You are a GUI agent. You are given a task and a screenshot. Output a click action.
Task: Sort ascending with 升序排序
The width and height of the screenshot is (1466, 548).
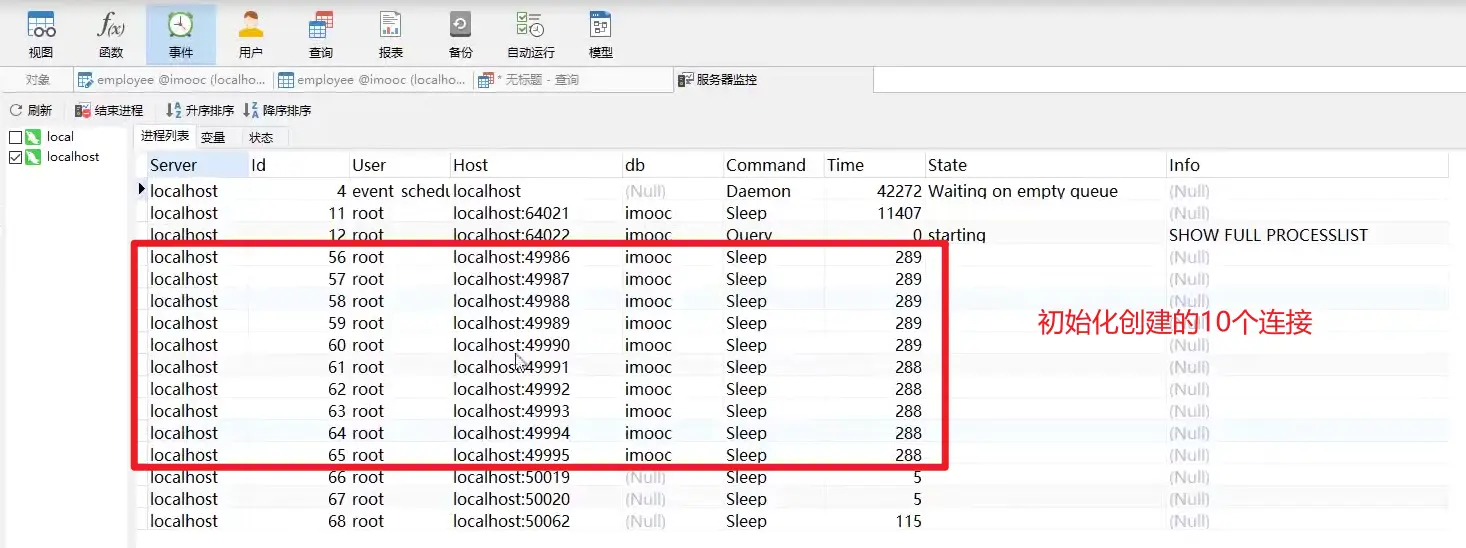coord(200,110)
